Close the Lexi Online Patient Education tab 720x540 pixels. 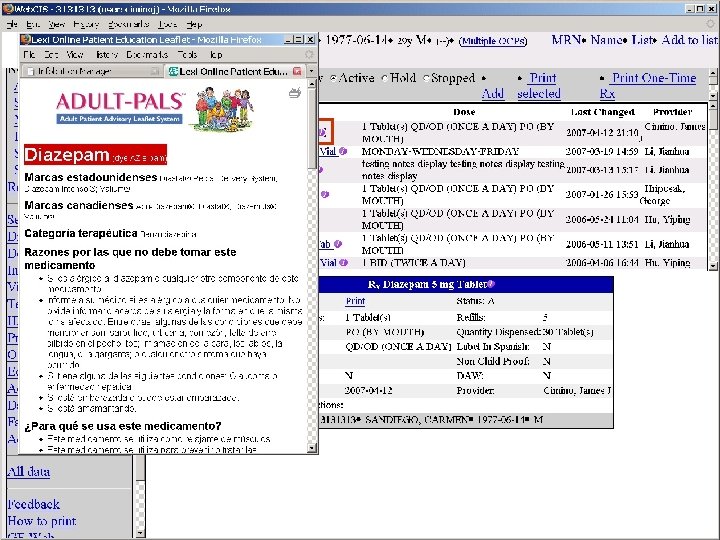[x=297, y=71]
